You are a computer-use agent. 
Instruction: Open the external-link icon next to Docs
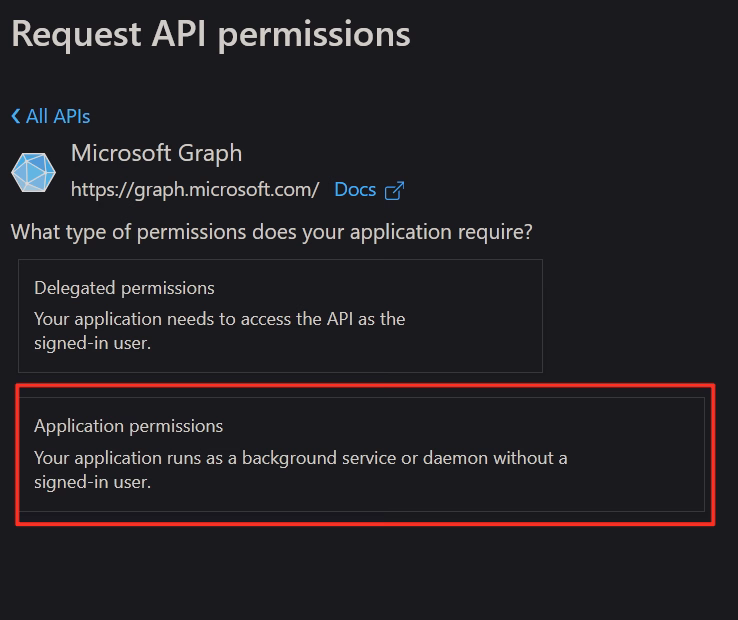pos(394,190)
